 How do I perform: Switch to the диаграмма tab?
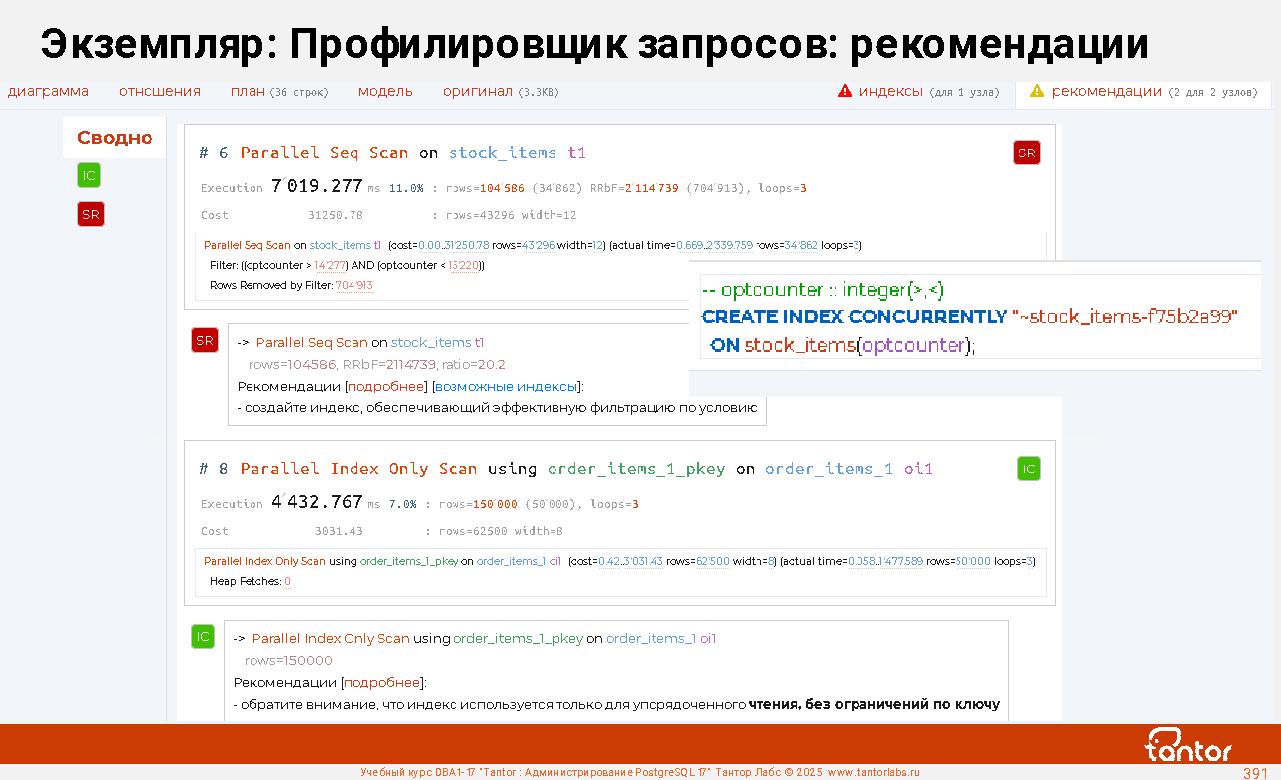point(48,91)
